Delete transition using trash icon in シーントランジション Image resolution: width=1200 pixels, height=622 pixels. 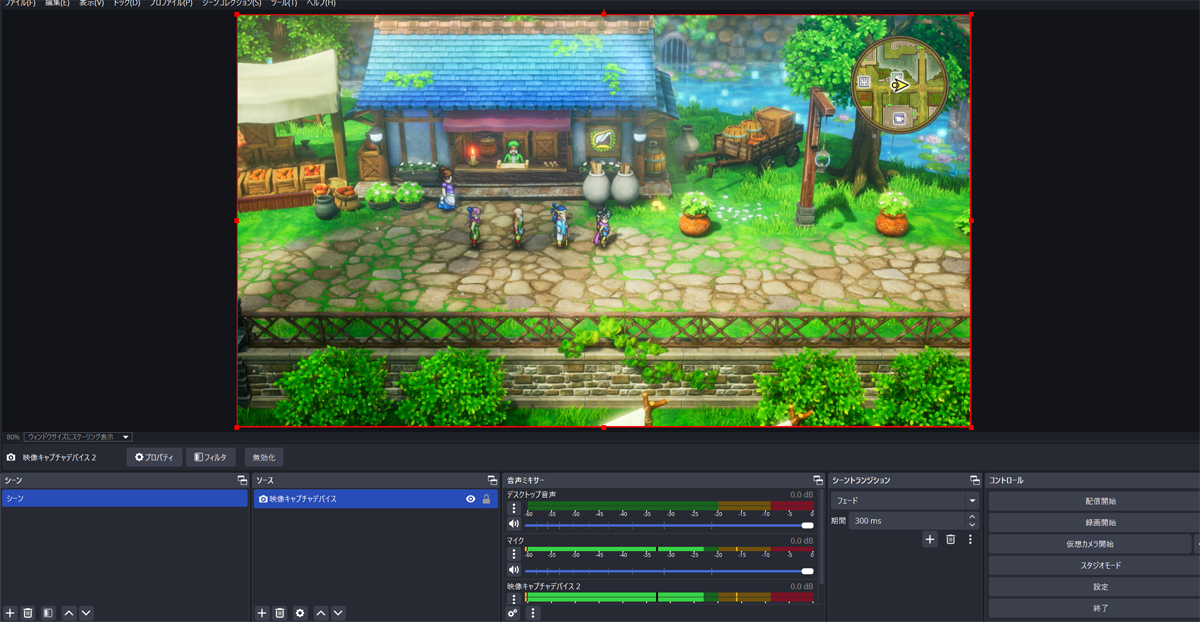click(950, 539)
